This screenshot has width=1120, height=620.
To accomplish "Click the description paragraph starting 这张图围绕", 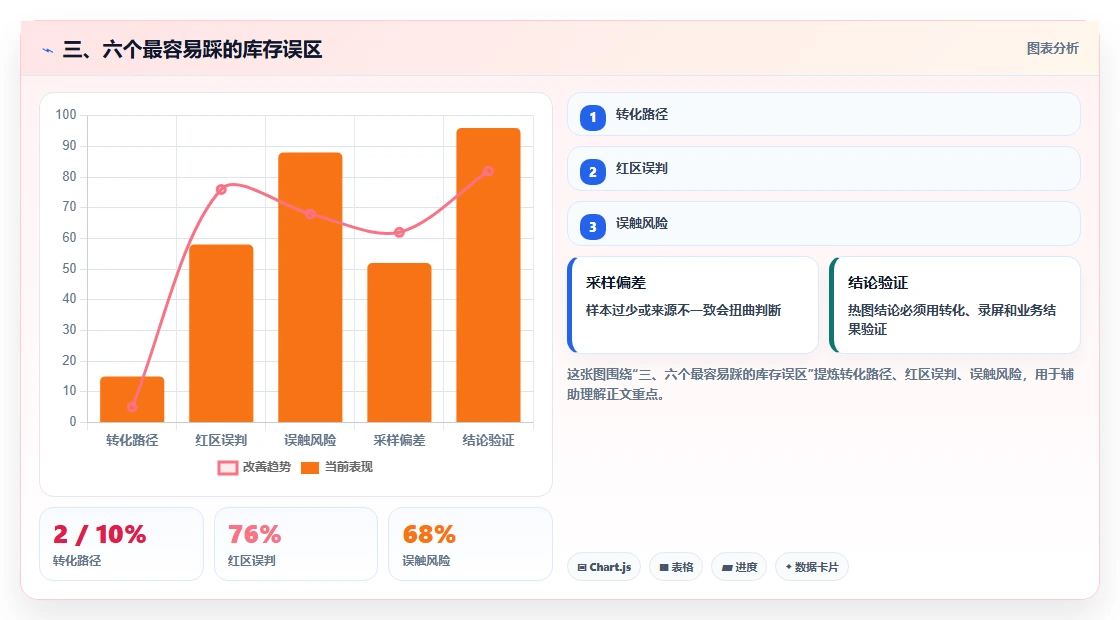I will point(821,384).
